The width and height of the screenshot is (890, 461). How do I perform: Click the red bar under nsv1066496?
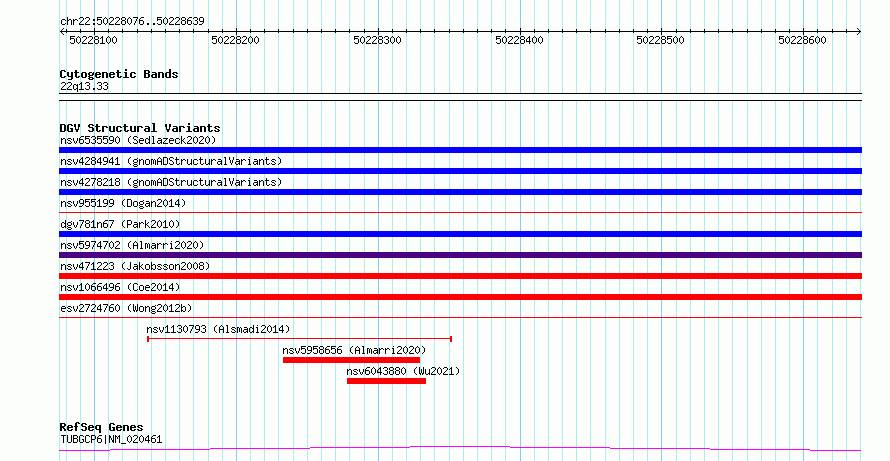point(460,297)
